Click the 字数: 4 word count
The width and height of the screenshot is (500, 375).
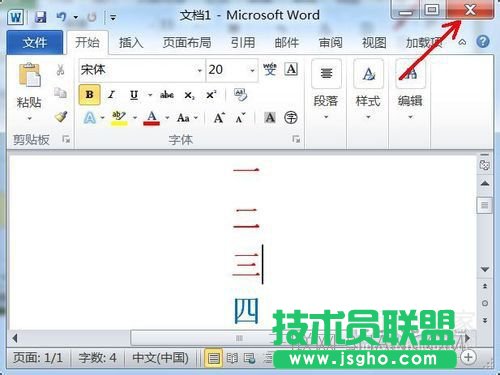(97, 358)
